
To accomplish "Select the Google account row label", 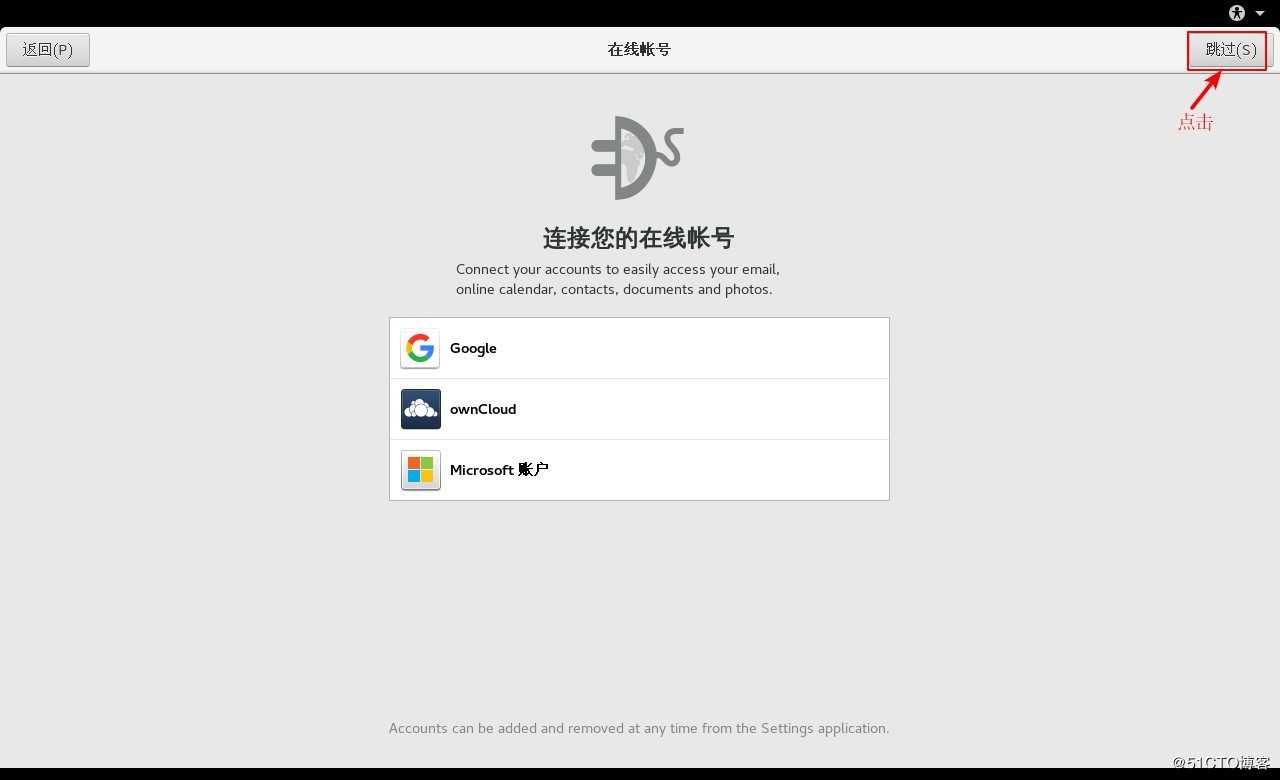I will (x=473, y=348).
